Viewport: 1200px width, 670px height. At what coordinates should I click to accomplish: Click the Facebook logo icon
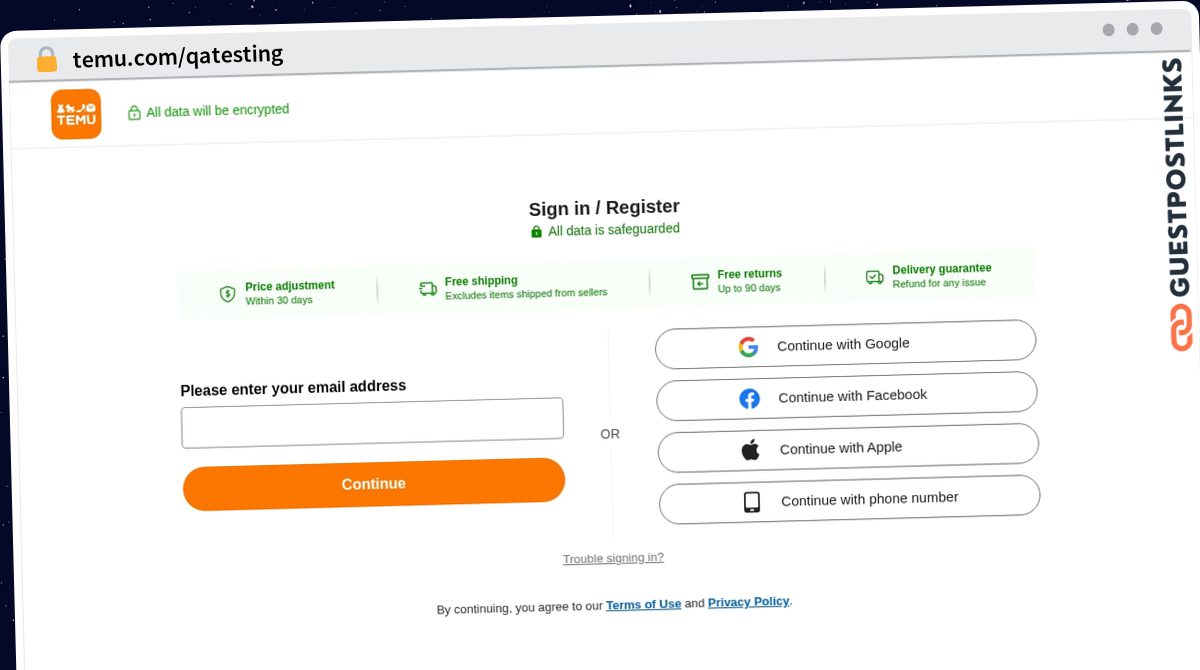pyautogui.click(x=749, y=399)
